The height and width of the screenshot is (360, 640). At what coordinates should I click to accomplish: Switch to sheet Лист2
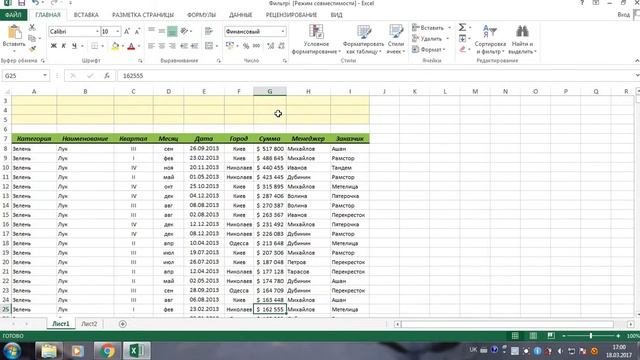coord(89,324)
